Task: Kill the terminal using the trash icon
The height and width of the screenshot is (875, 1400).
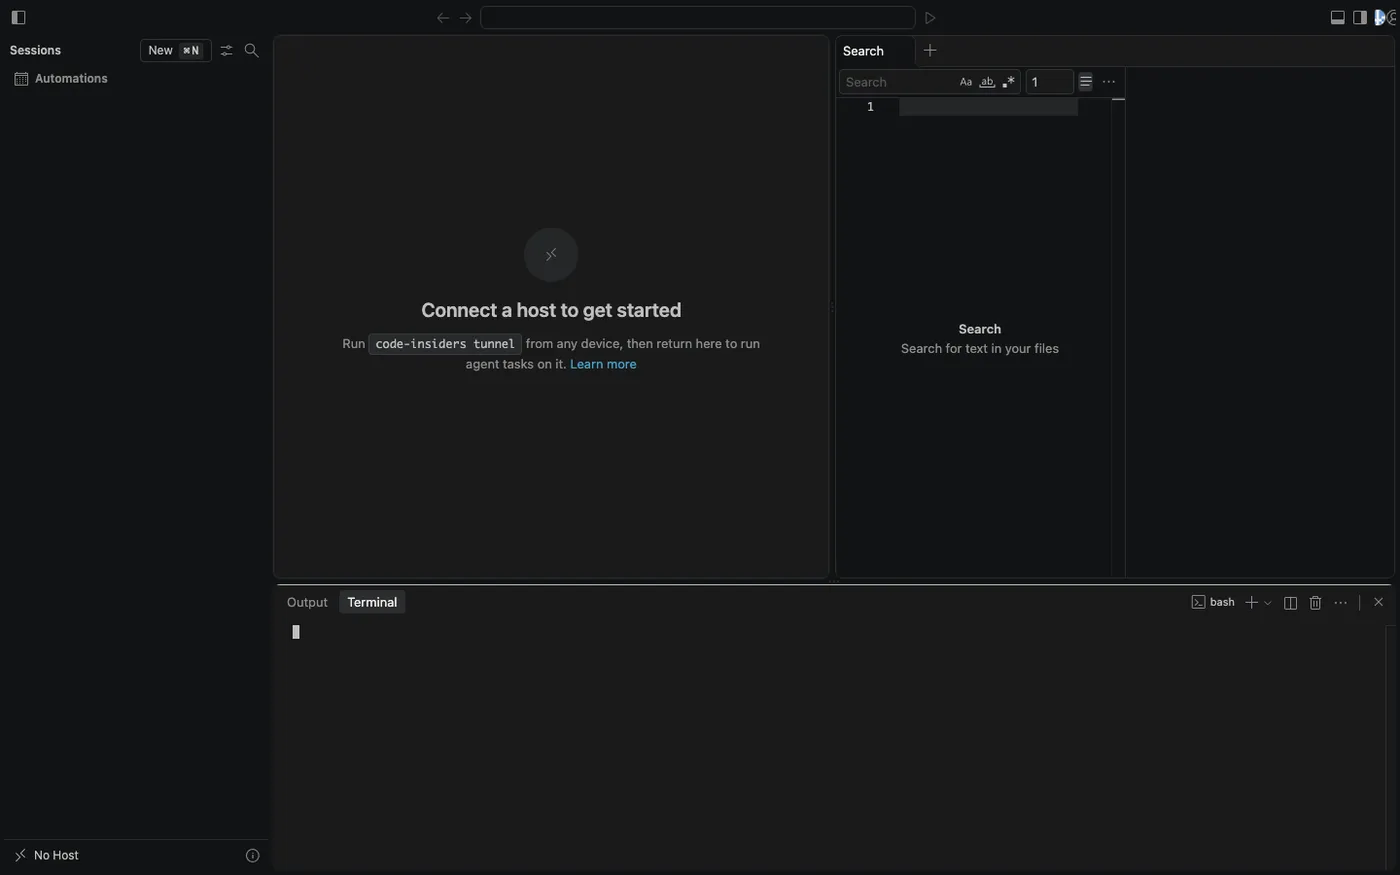Action: coord(1315,602)
